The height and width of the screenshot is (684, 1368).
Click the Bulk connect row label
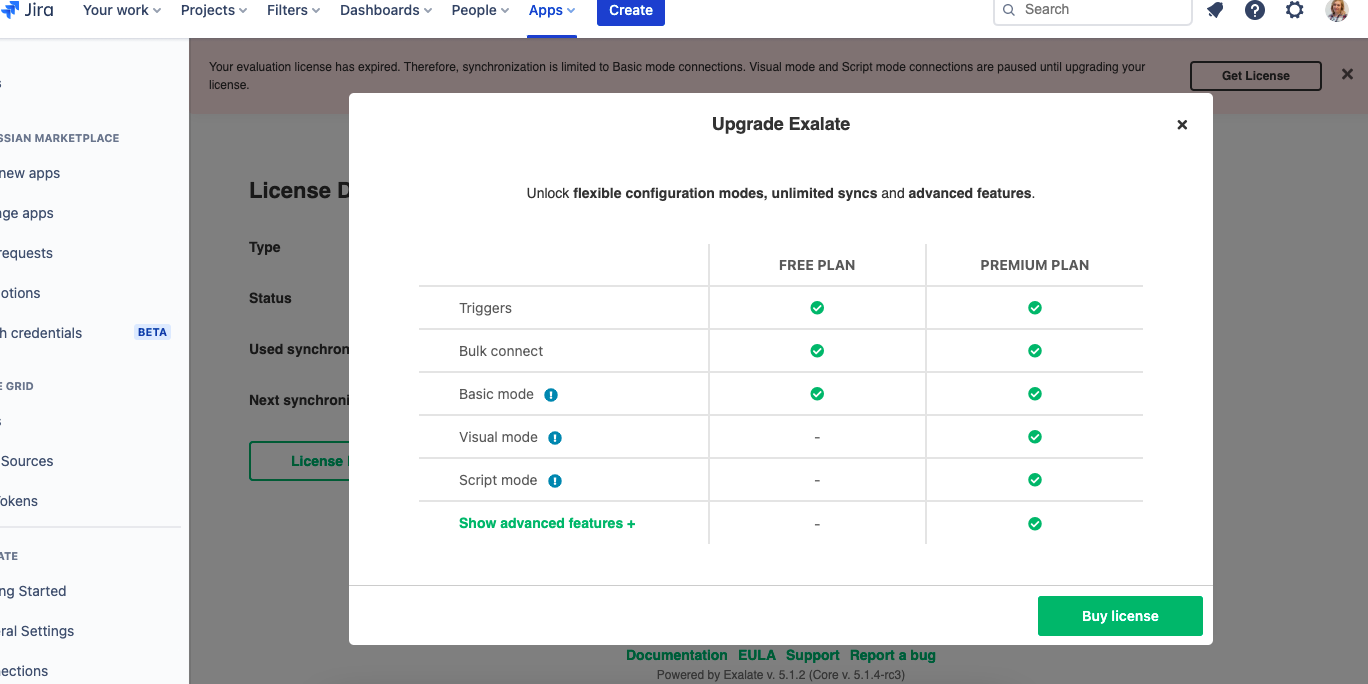[501, 351]
